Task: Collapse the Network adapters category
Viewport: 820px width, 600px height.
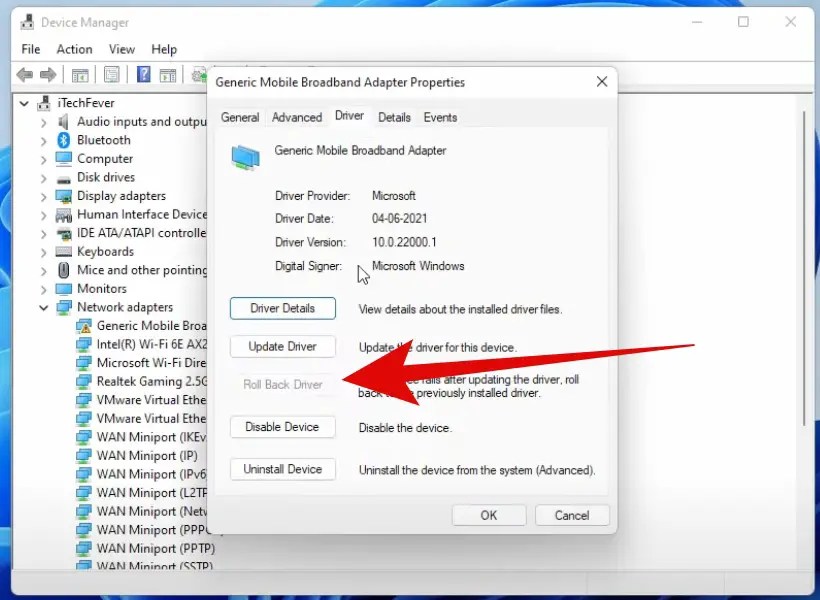Action: pos(42,307)
